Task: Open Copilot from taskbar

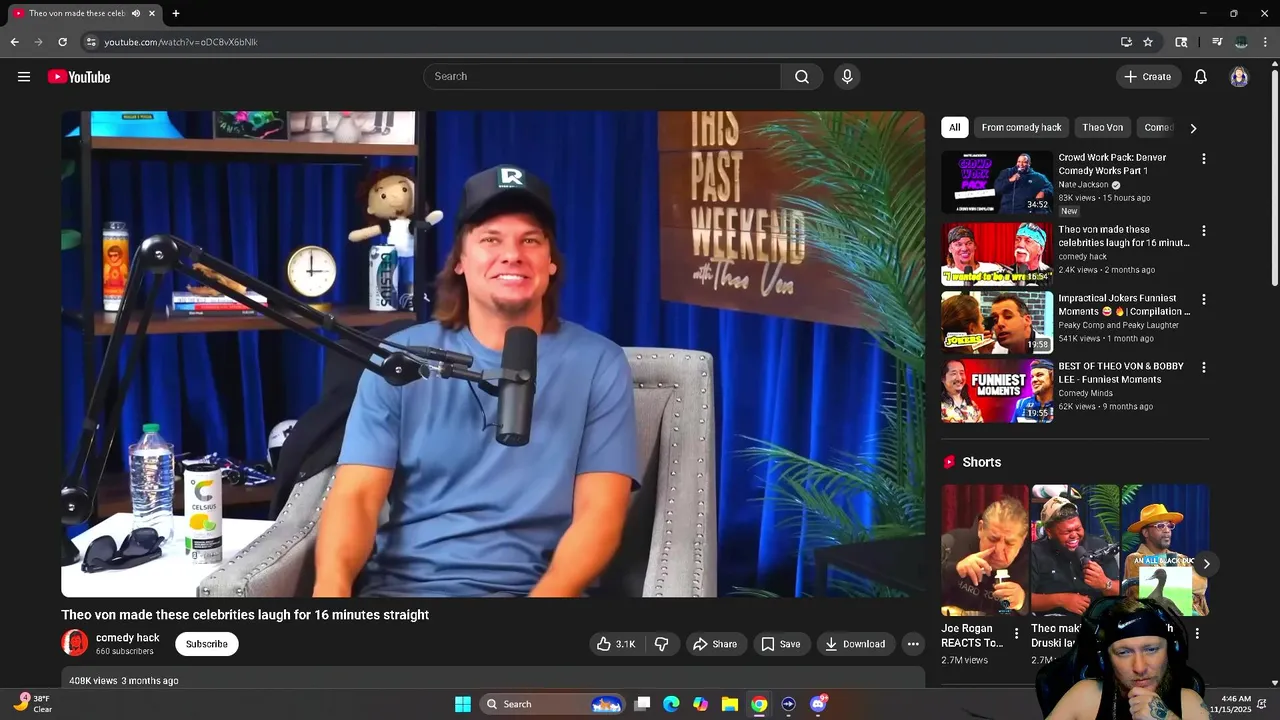Action: click(701, 704)
